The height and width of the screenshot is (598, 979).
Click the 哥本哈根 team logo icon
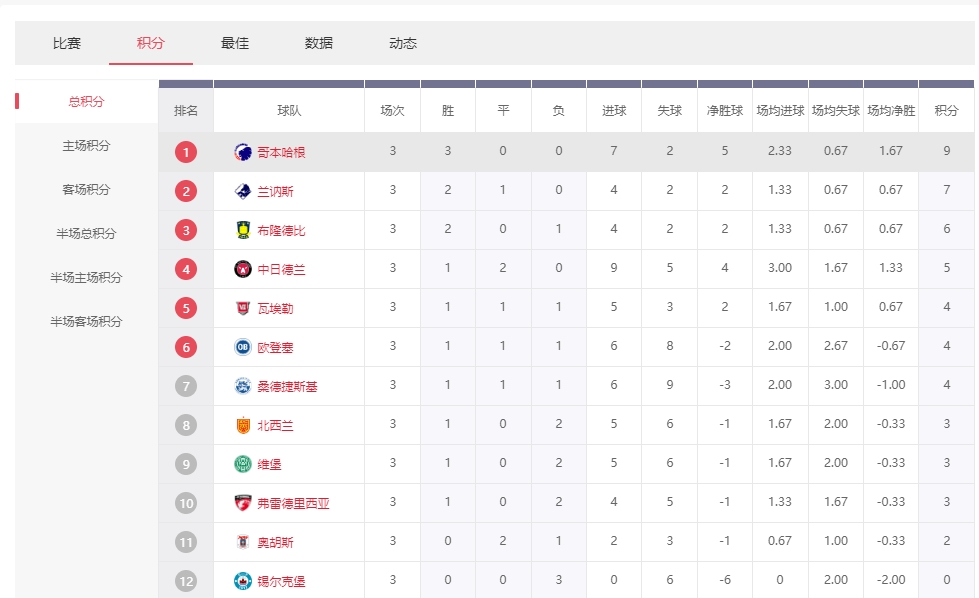click(243, 152)
